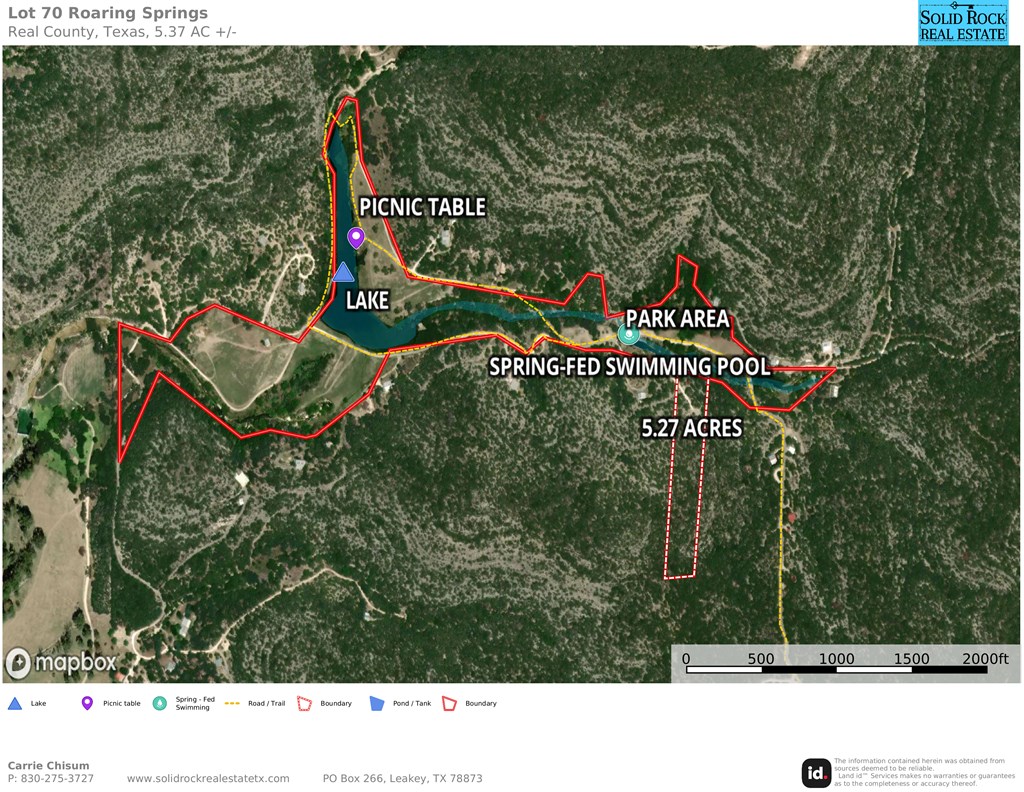Screen dimensions: 1024x792
Task: Click the Spring-Fed Swimming legend icon
Action: pos(159,703)
